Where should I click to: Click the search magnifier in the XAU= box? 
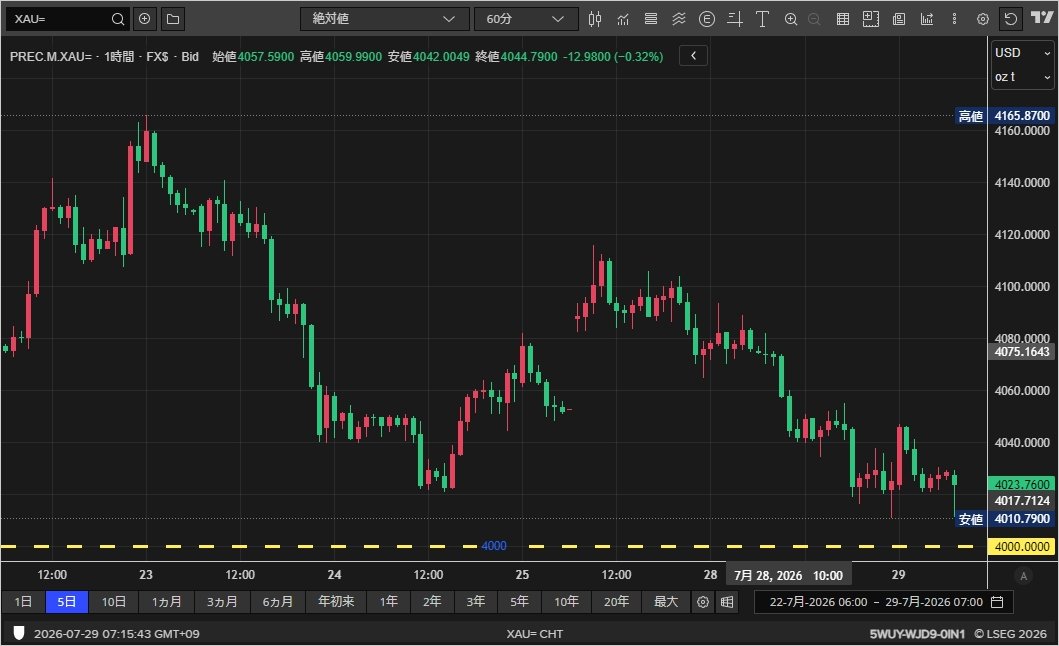tap(118, 19)
